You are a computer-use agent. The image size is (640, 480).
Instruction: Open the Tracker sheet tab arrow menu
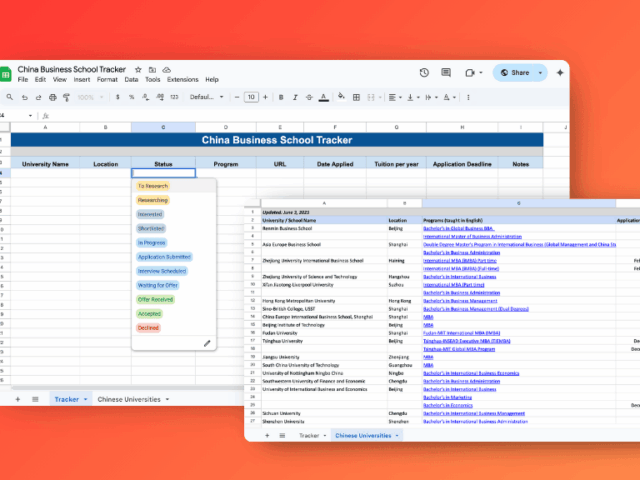85,399
